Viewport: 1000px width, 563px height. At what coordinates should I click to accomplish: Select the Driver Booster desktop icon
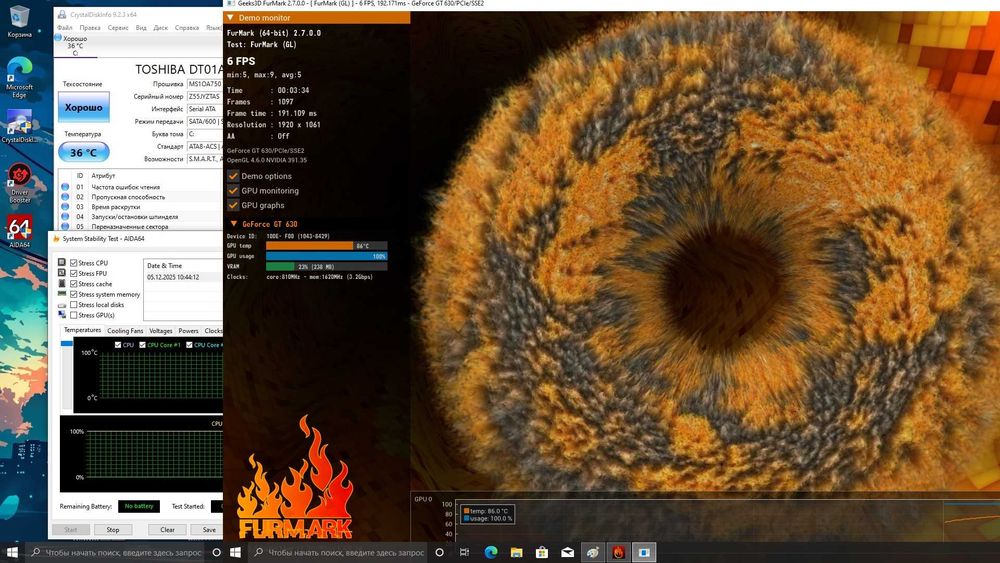point(19,183)
